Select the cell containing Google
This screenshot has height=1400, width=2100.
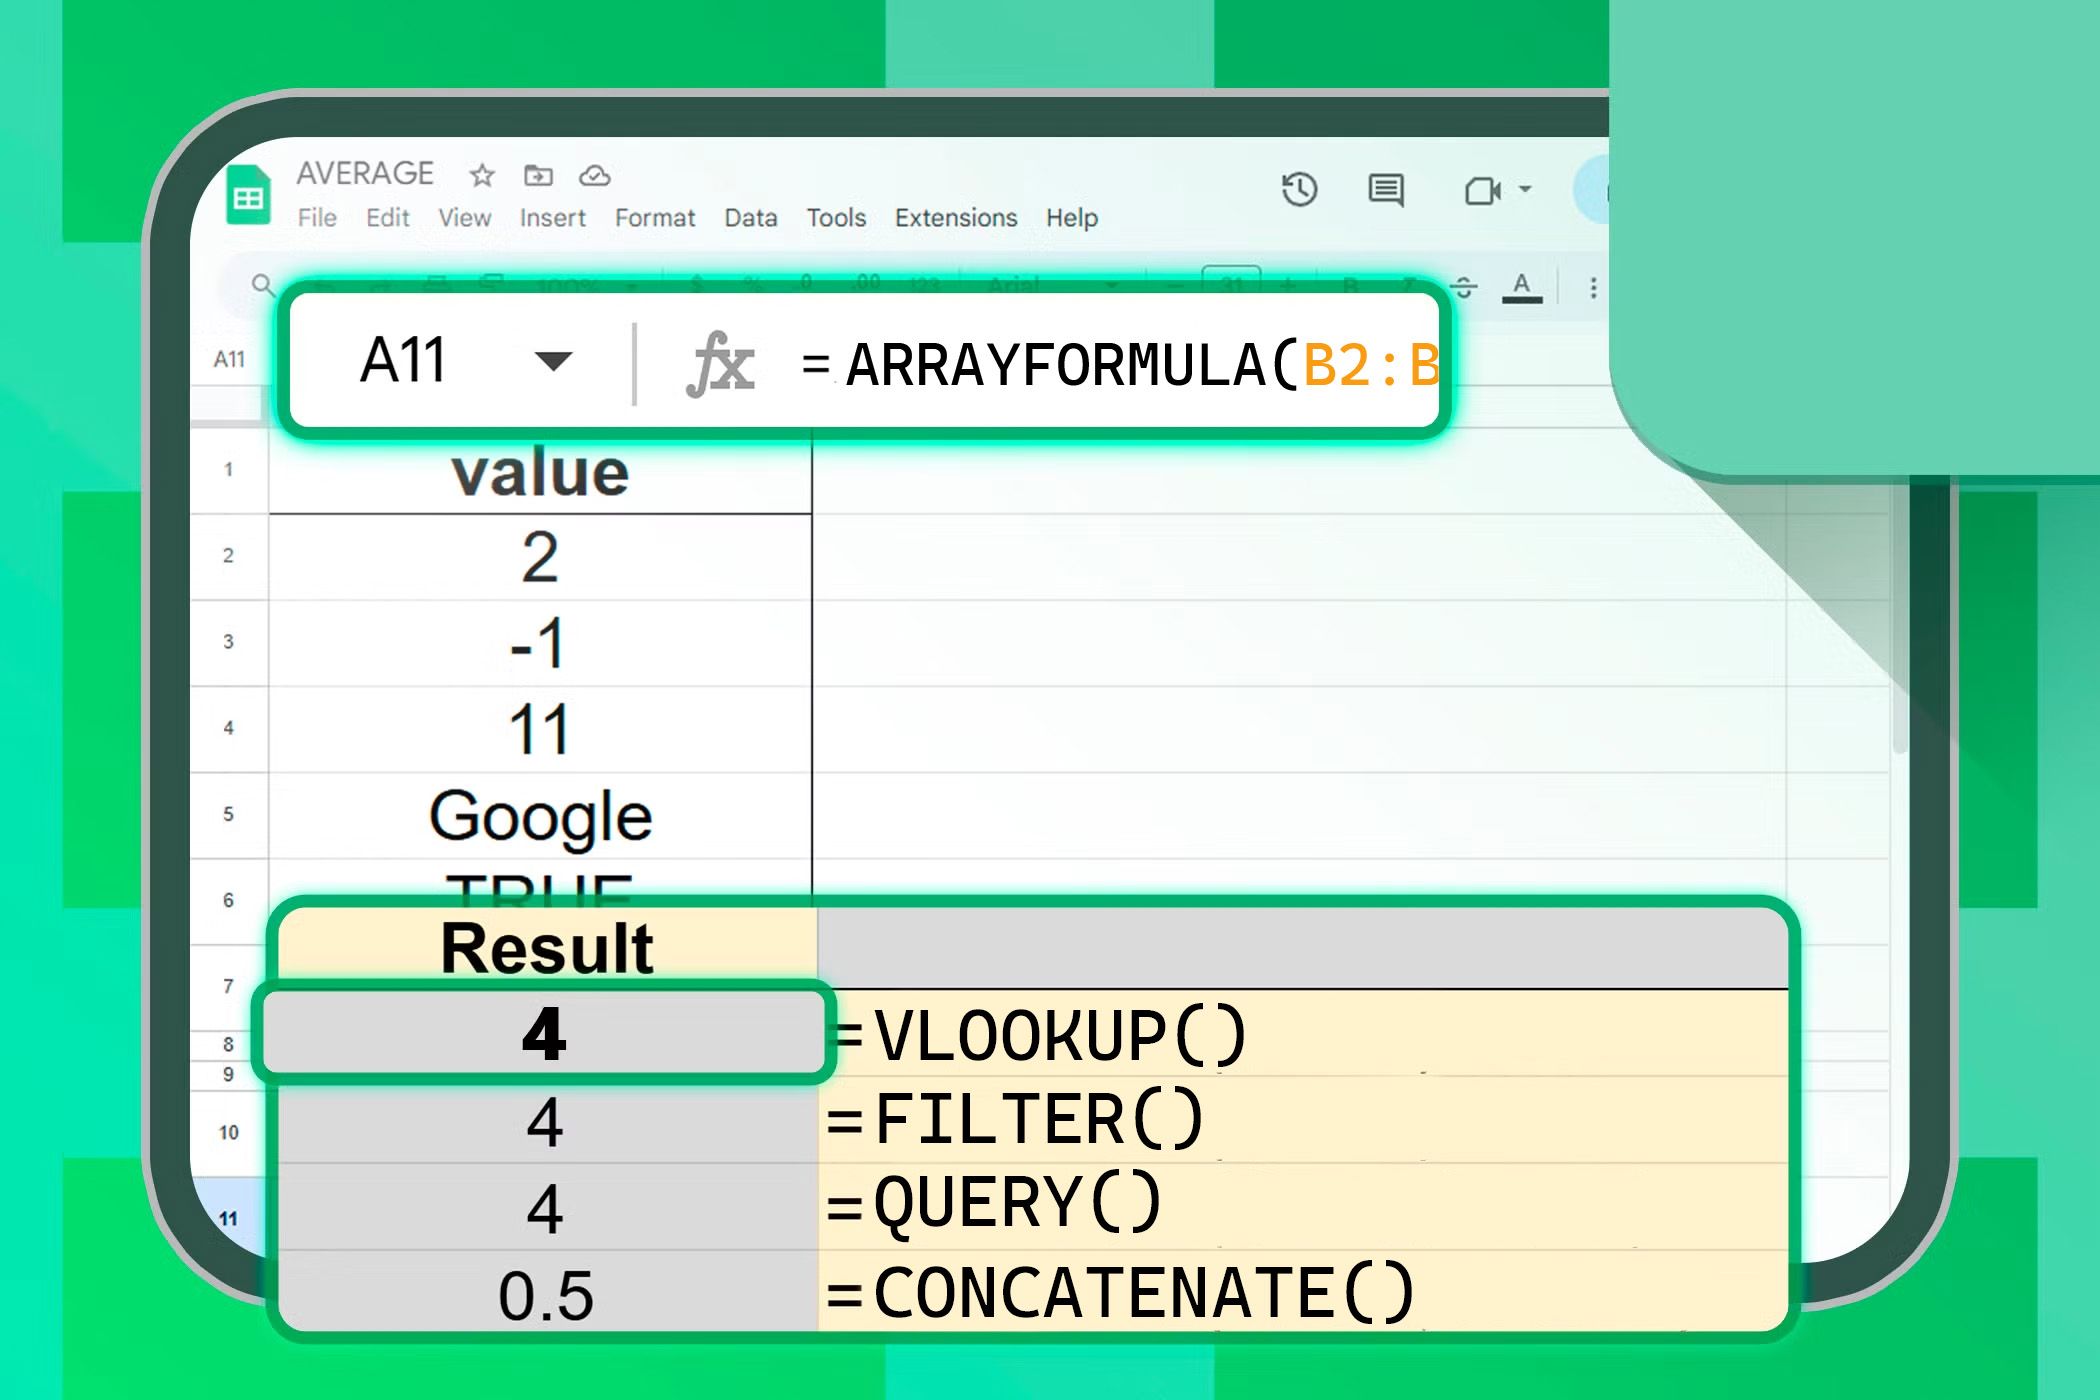tap(540, 816)
